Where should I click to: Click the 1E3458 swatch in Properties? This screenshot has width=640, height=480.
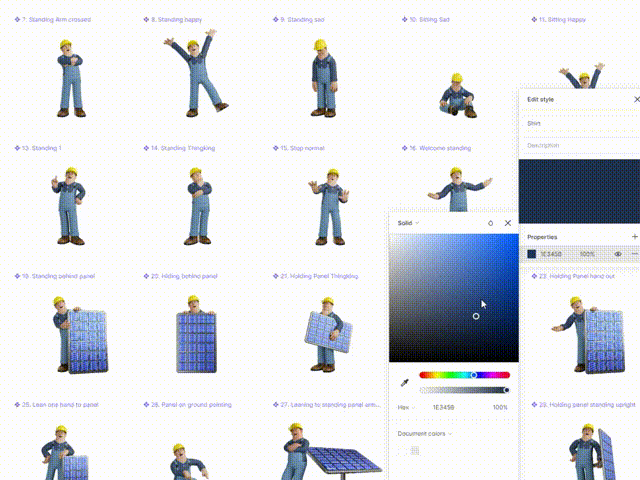[x=532, y=254]
